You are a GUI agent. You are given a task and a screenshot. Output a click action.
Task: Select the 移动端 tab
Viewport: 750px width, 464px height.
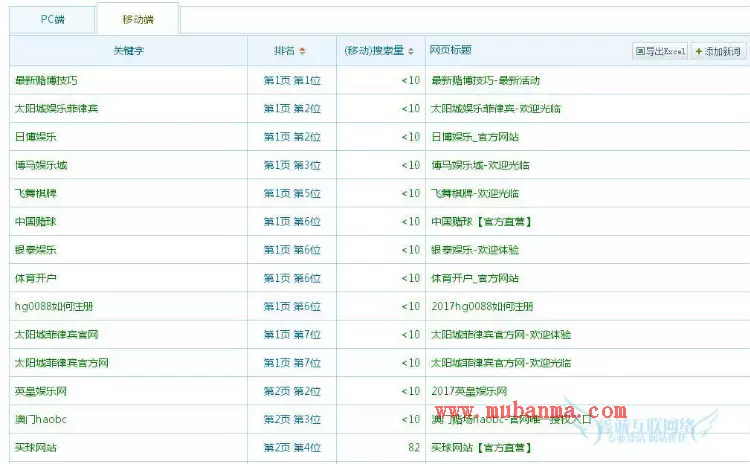(x=138, y=19)
